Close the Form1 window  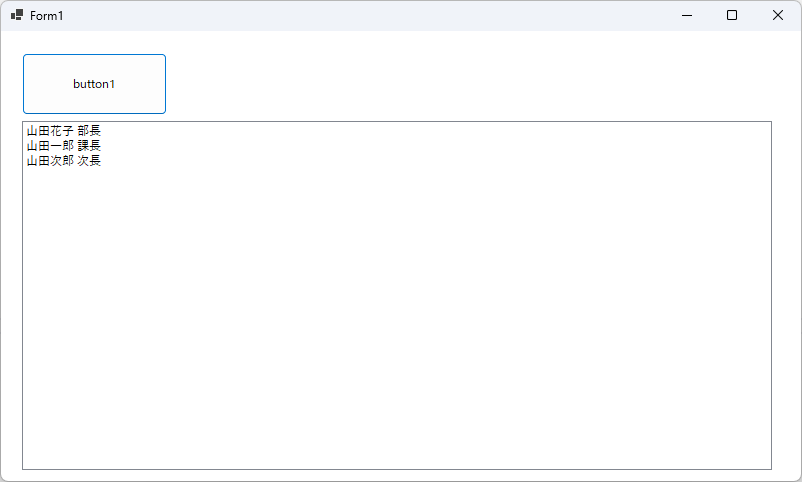778,15
